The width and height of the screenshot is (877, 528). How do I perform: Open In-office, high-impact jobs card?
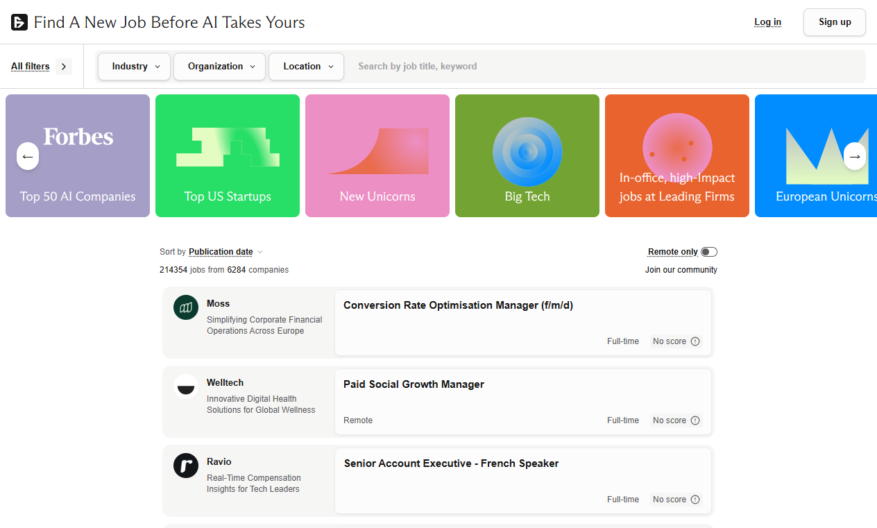(x=677, y=155)
